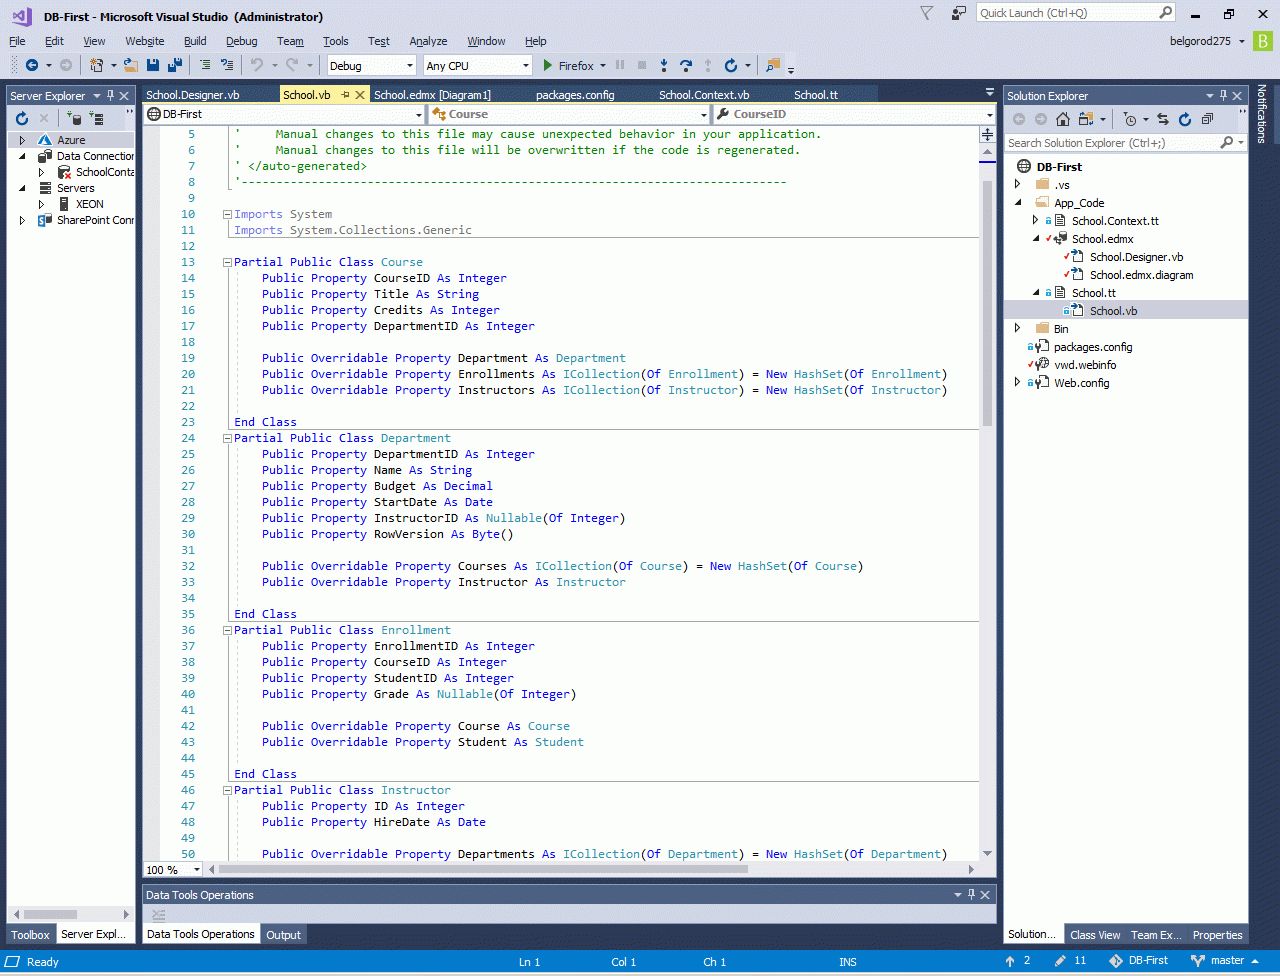Image resolution: width=1280 pixels, height=976 pixels.
Task: Toggle auto-hide pin on Server Explorer panel
Action: pyautogui.click(x=109, y=96)
